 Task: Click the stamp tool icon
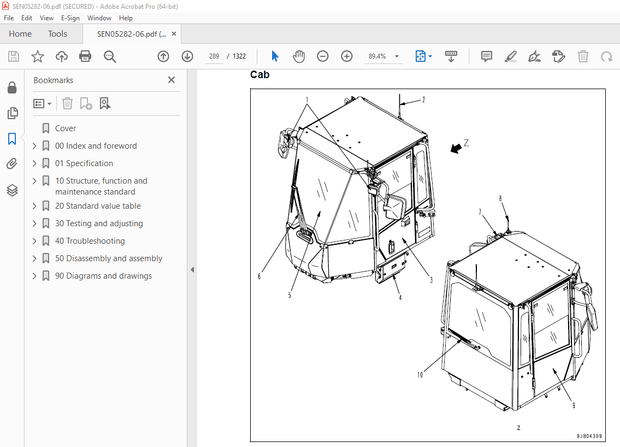pos(559,57)
